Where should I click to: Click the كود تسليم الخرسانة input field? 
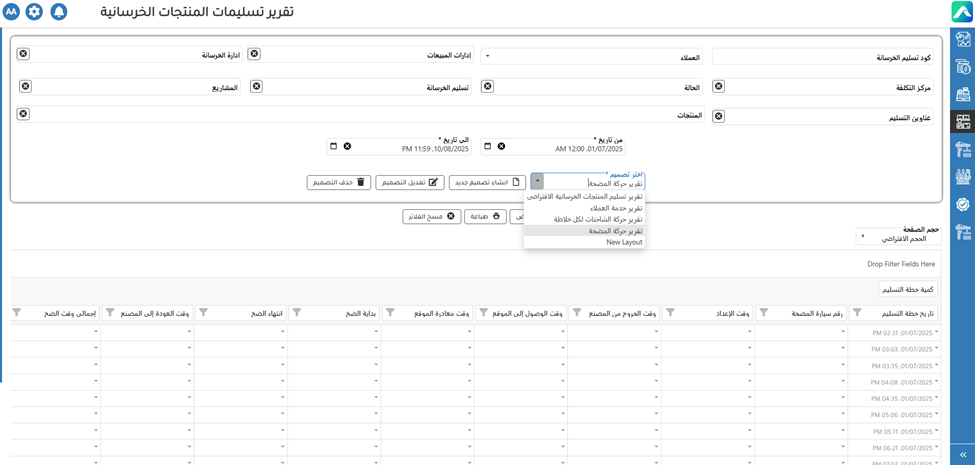coord(820,58)
